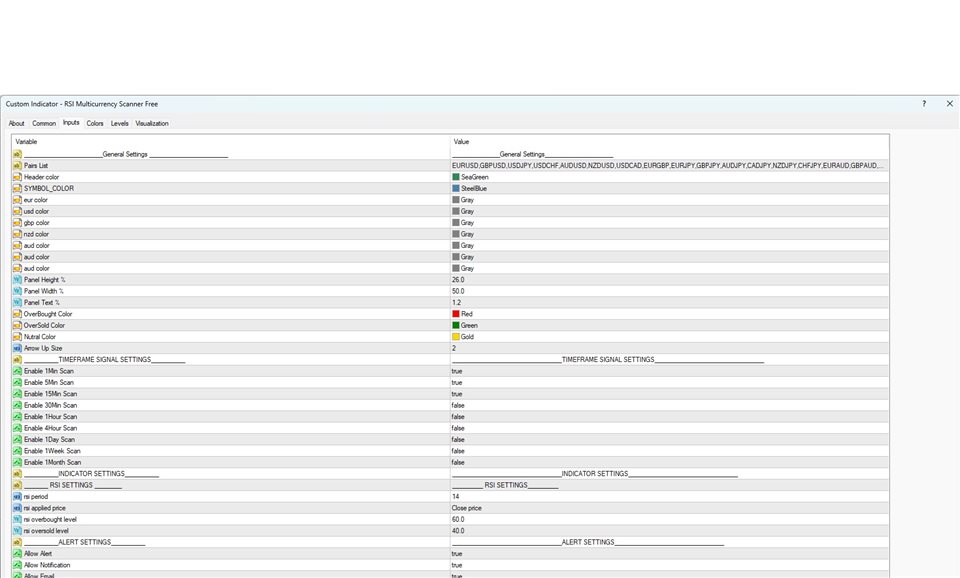Click the enum icon beside rsi applied price
The image size is (960, 578).
[17, 508]
